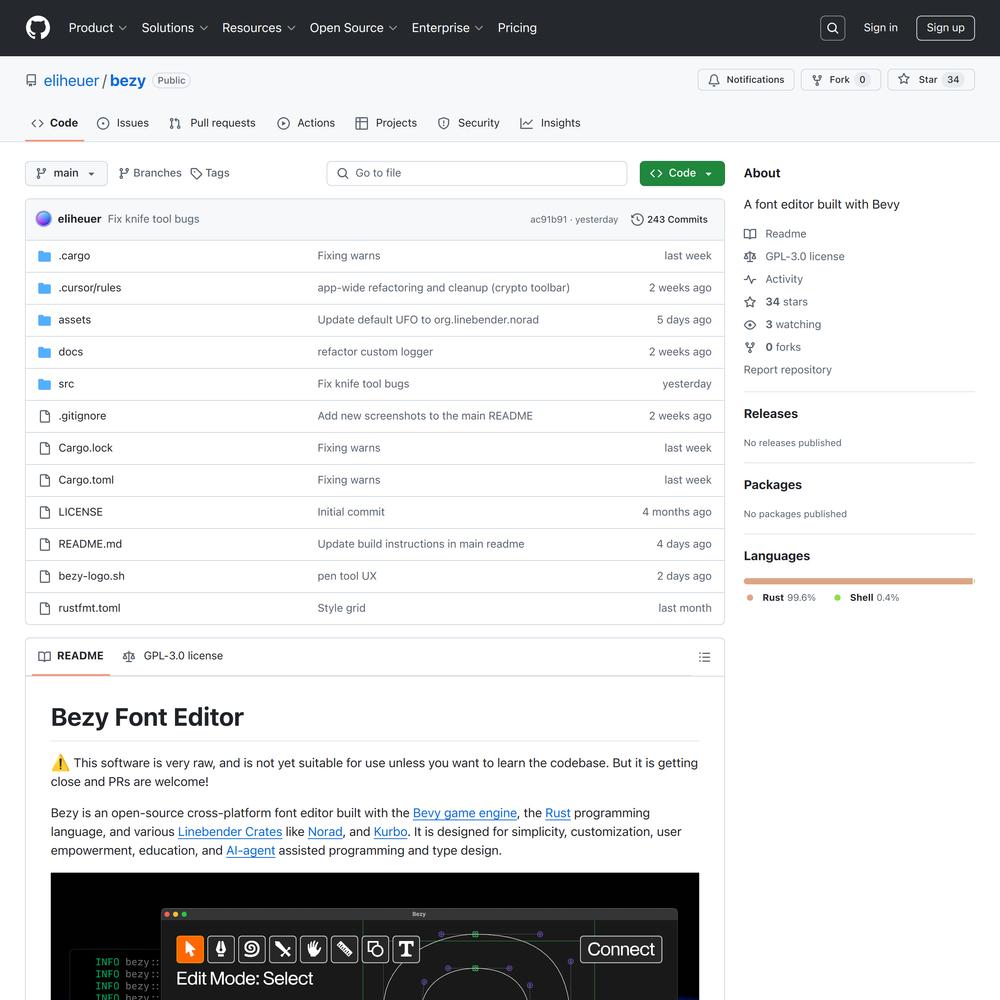Click the Sign in link
1000x1000 pixels.
(880, 28)
